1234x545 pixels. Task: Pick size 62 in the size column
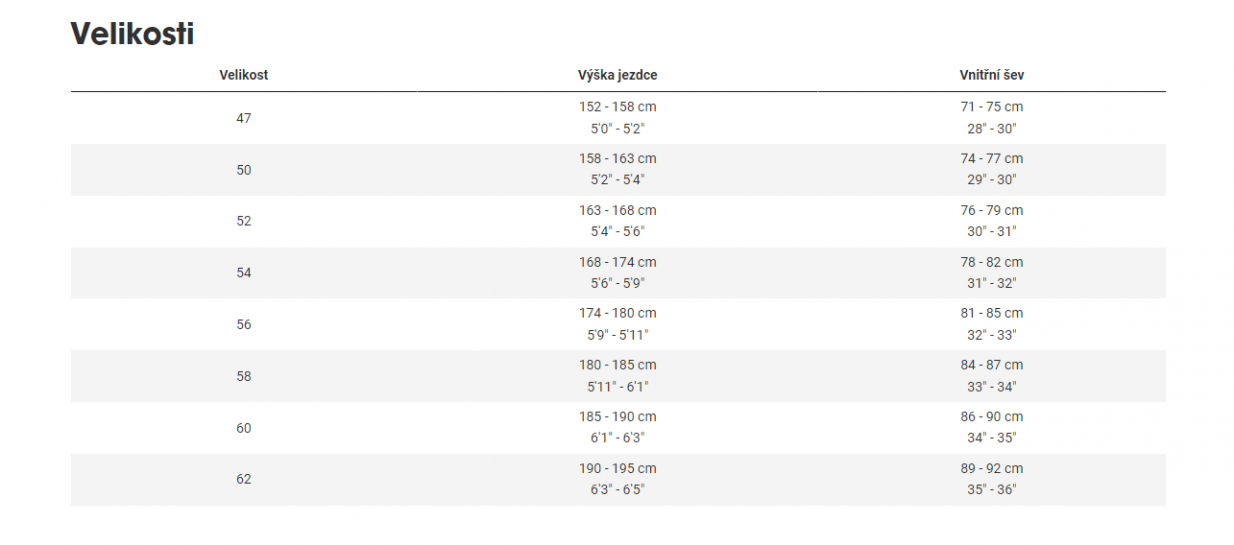(244, 479)
